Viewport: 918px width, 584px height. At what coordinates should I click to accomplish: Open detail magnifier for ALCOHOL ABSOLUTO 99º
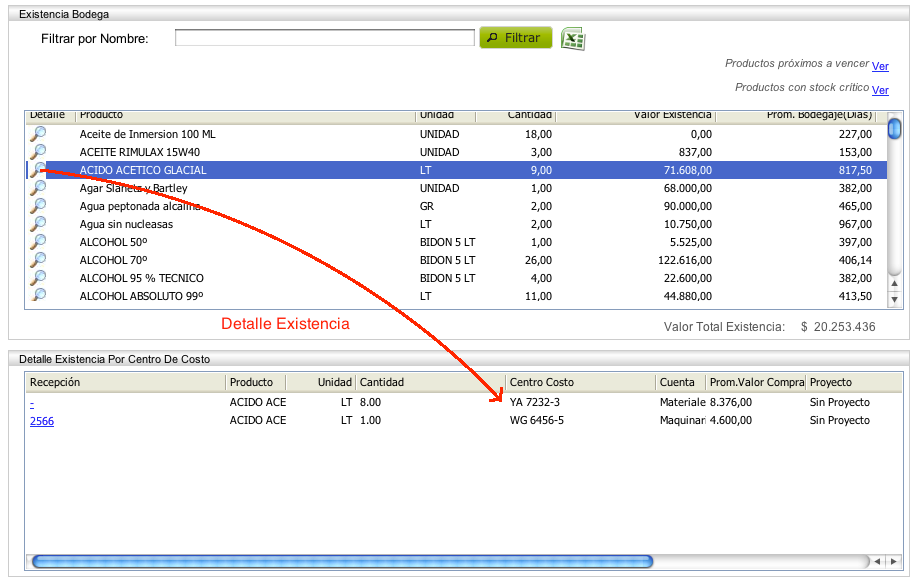(x=38, y=296)
